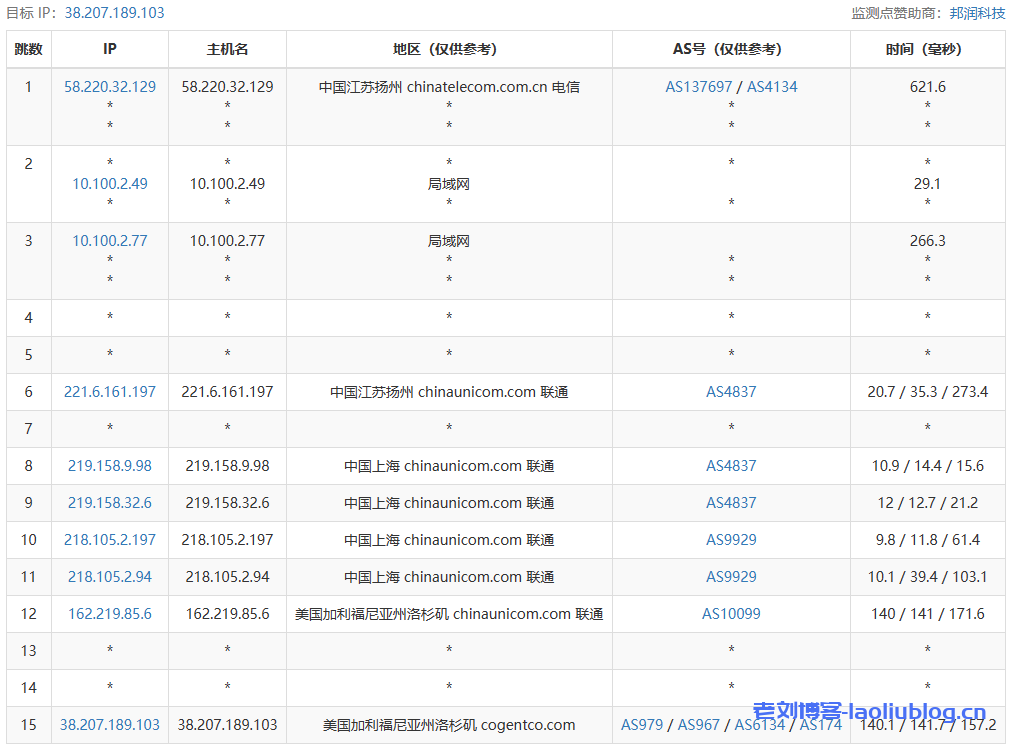
Task: Click the AS号（仅供参考） column header
Action: coord(731,49)
